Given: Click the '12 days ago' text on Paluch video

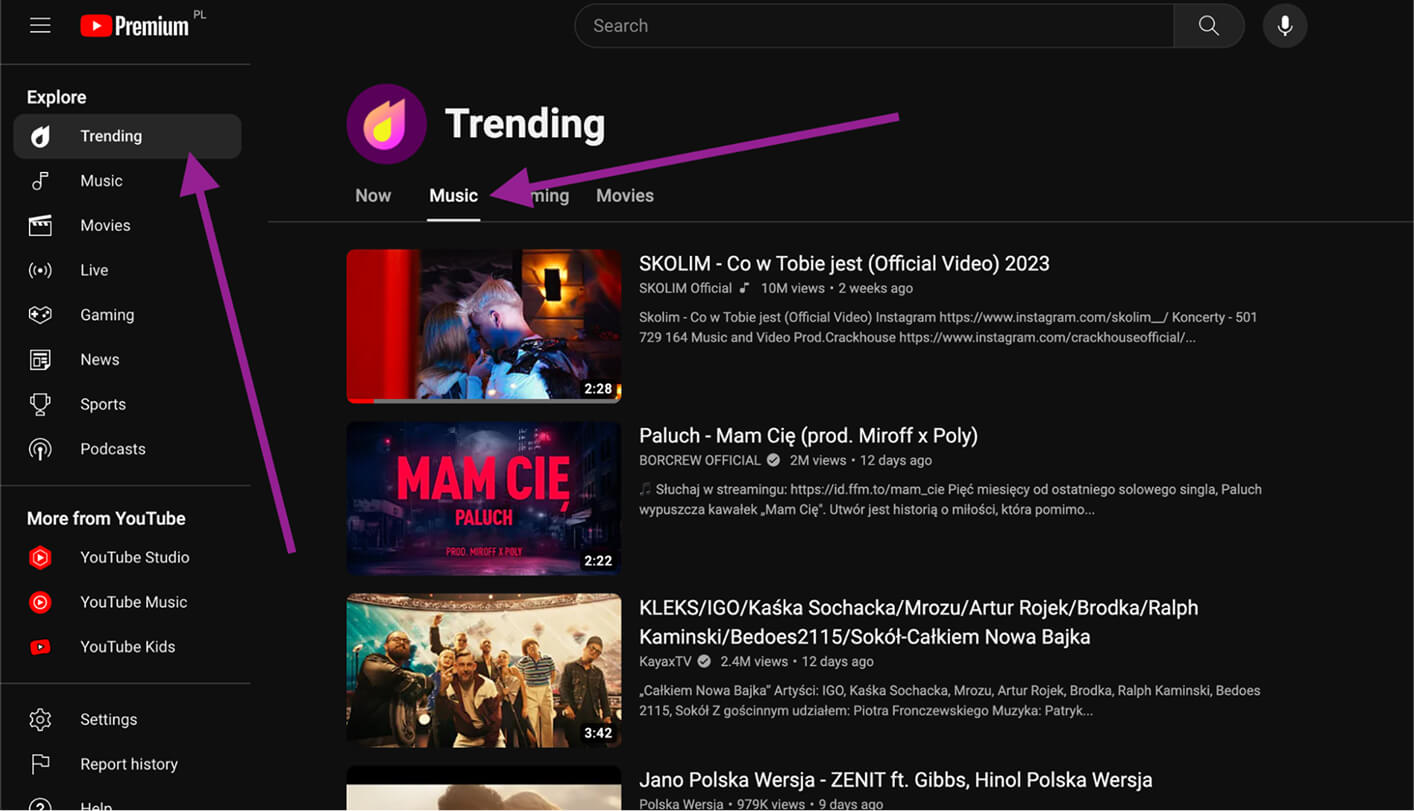Looking at the screenshot, I should click(896, 461).
